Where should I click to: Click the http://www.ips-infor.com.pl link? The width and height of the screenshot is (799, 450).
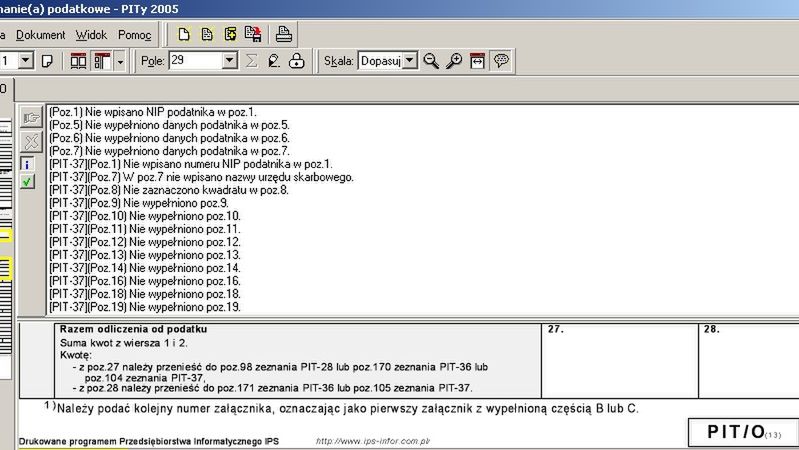(373, 441)
